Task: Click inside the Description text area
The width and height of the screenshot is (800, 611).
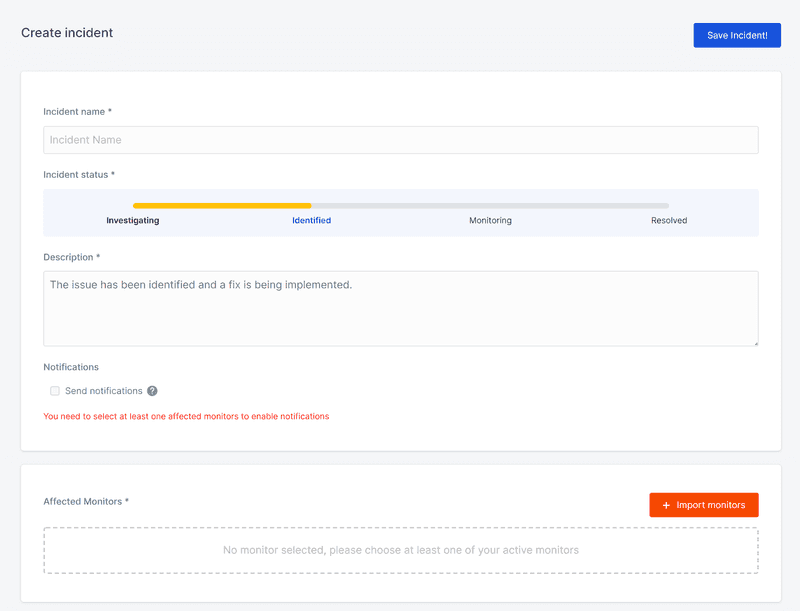Action: pos(400,308)
